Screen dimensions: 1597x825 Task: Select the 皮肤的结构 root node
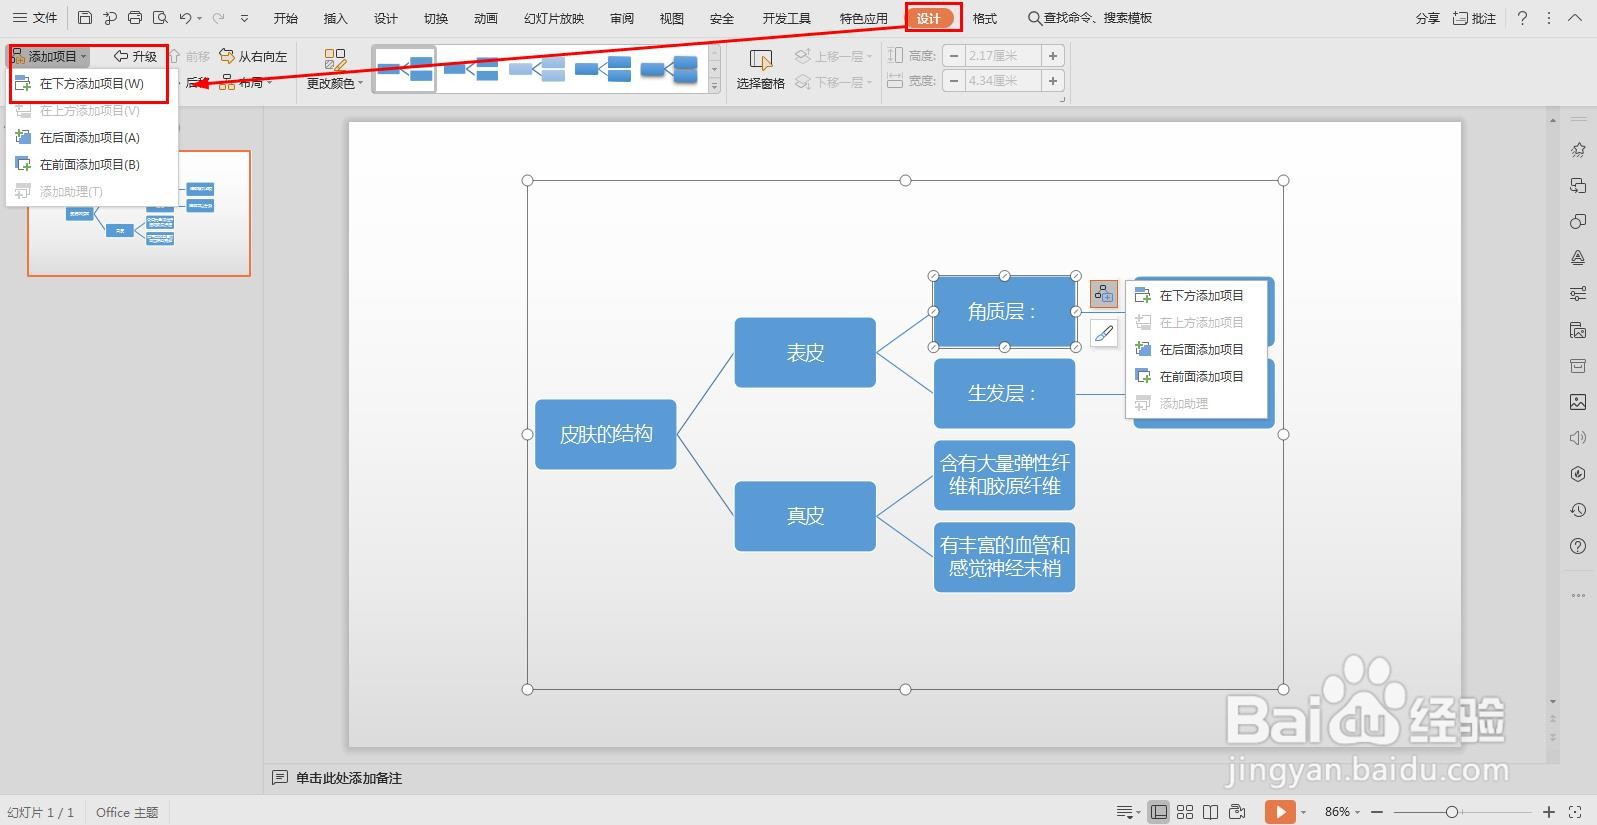(x=606, y=434)
